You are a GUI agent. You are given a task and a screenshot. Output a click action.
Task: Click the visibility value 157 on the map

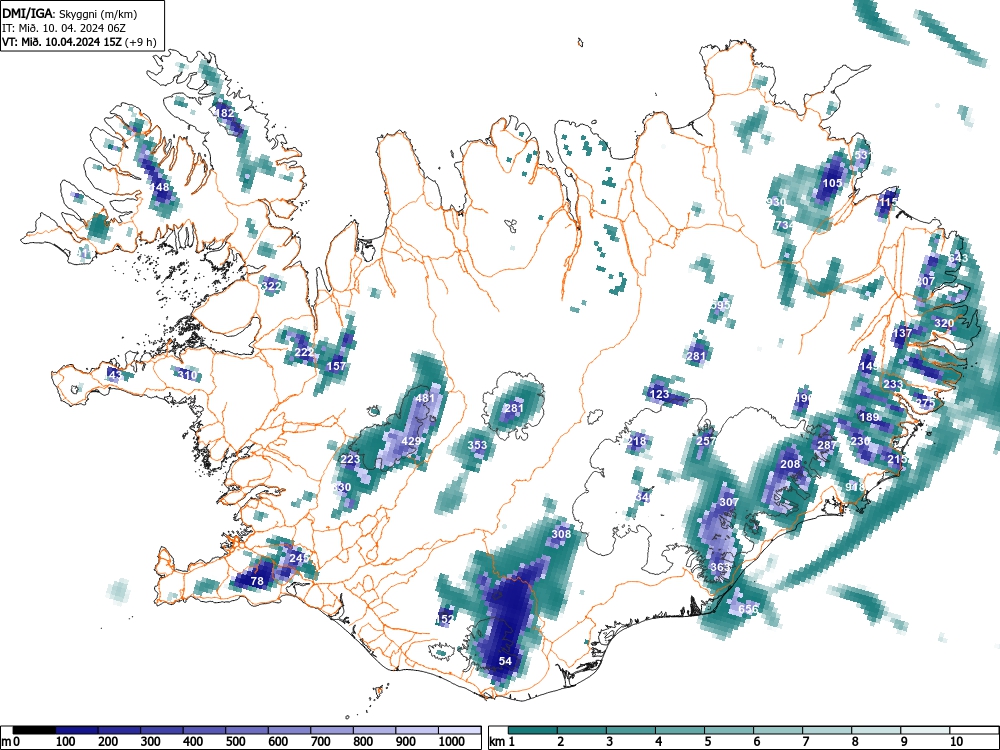click(336, 366)
